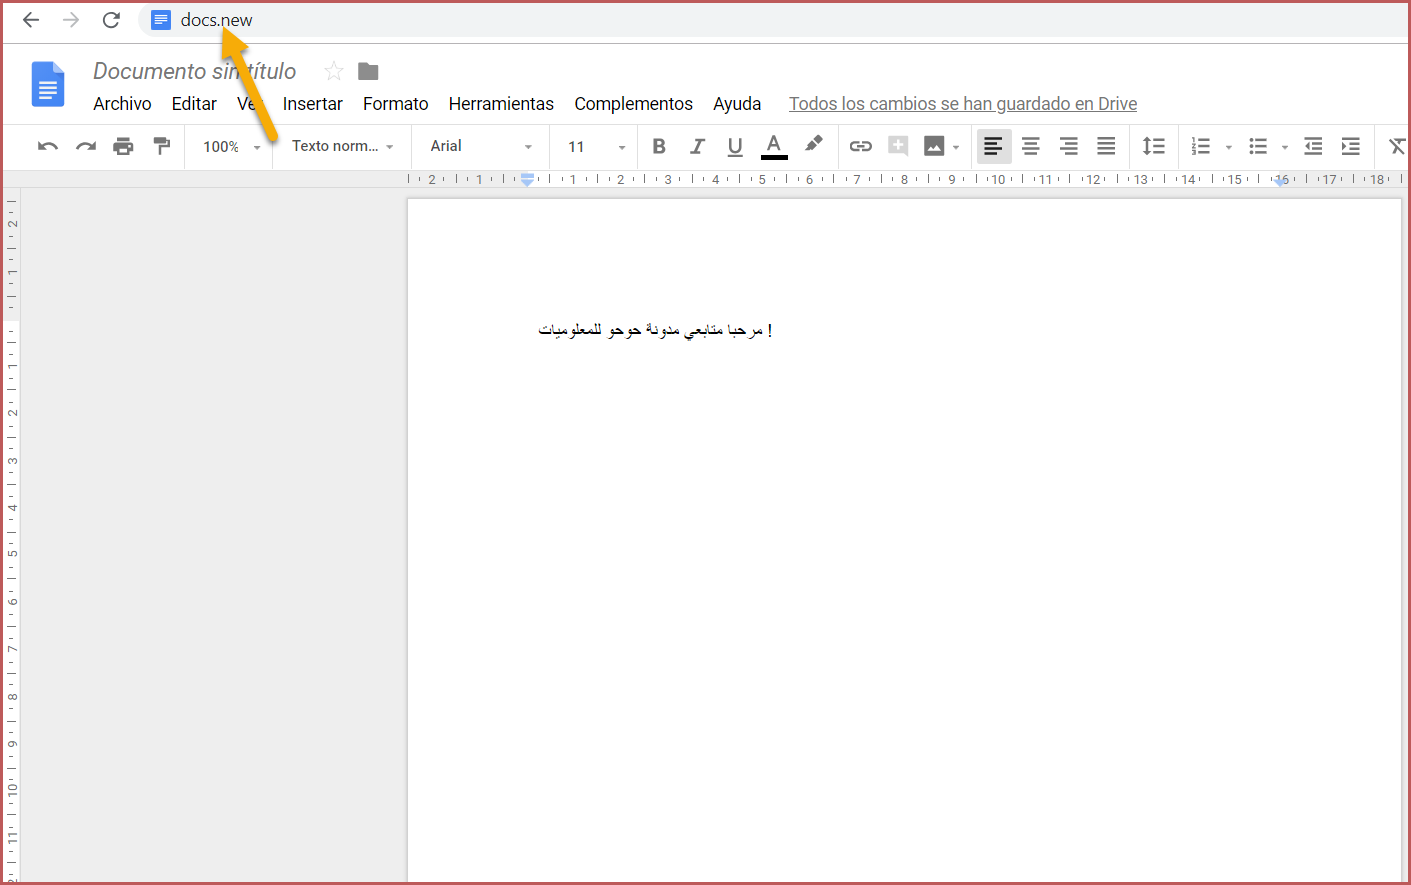Click the 'Todos los cambios se han guardado' link

[962, 104]
